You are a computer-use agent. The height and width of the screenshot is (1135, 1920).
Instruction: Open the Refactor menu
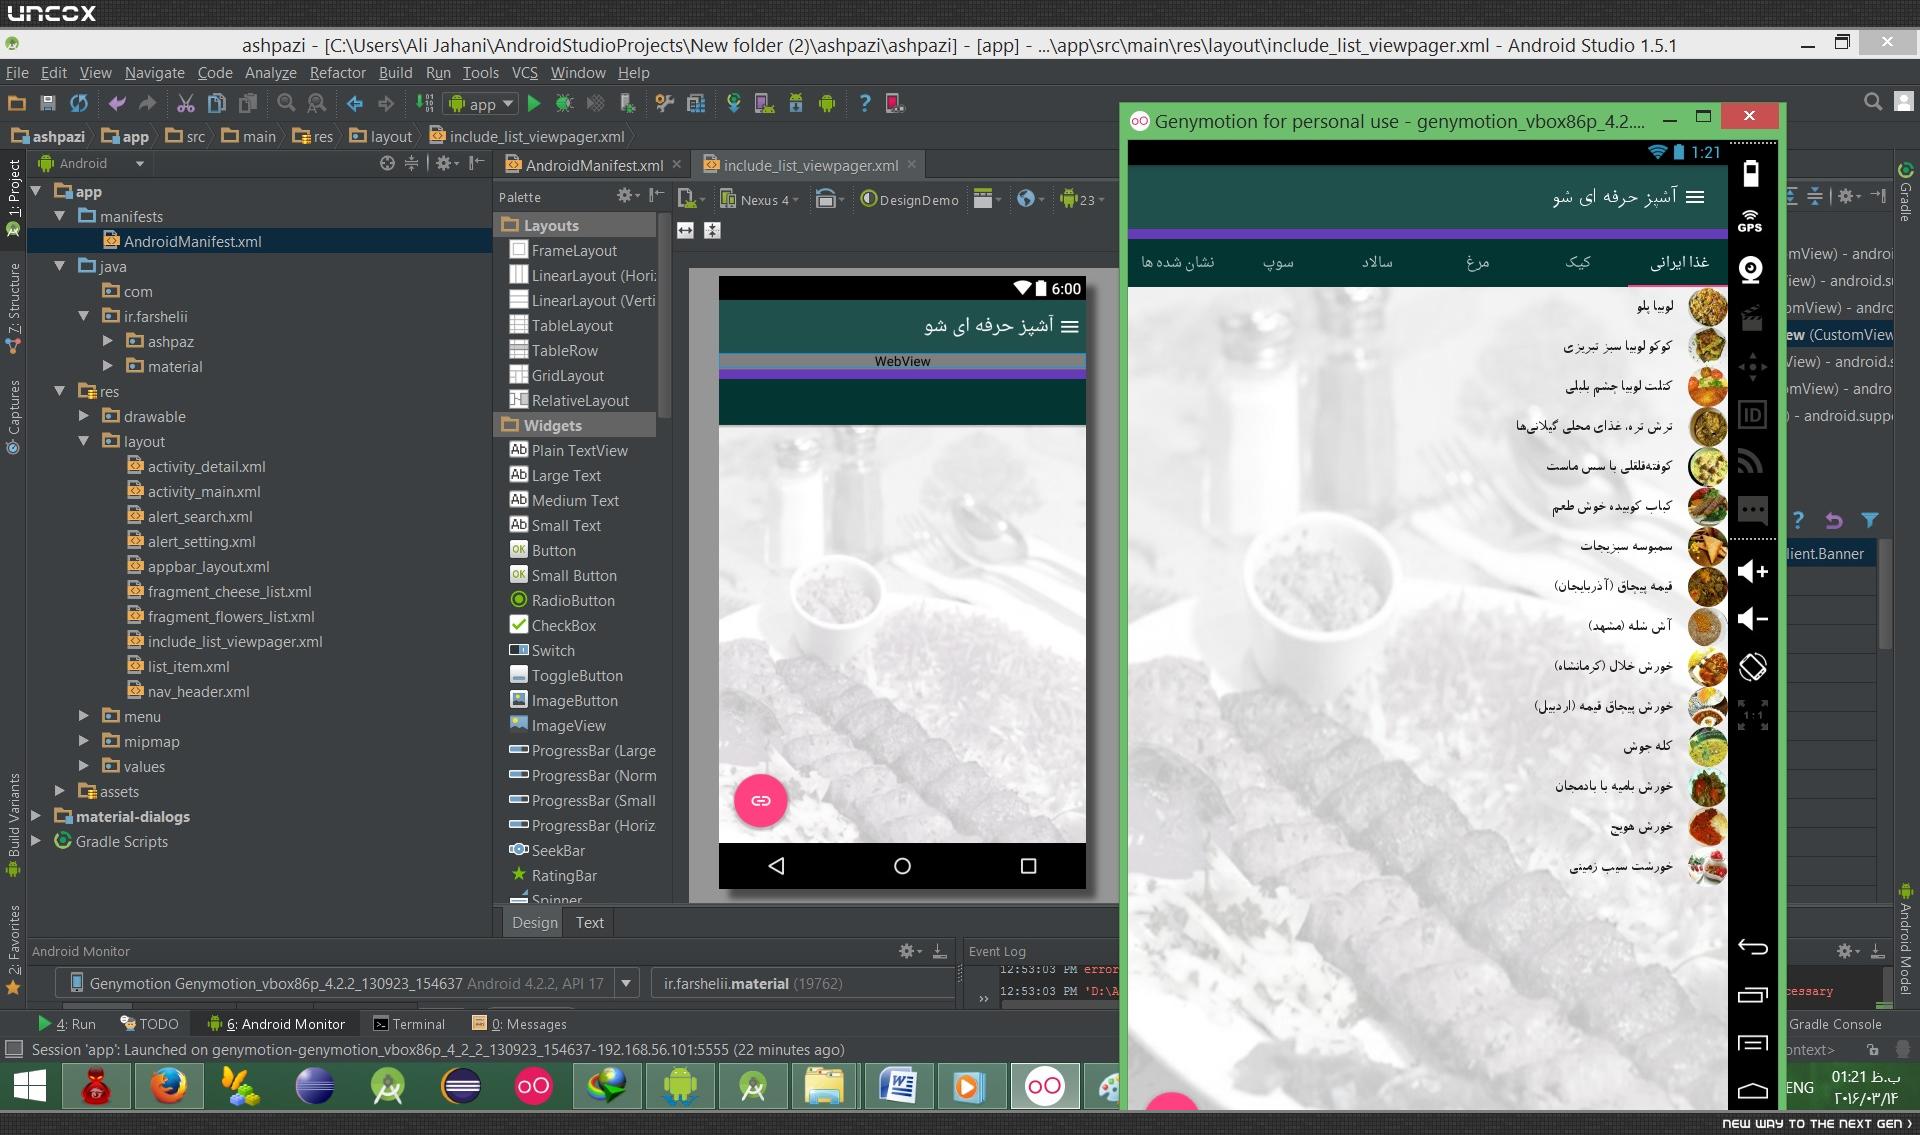click(x=337, y=72)
